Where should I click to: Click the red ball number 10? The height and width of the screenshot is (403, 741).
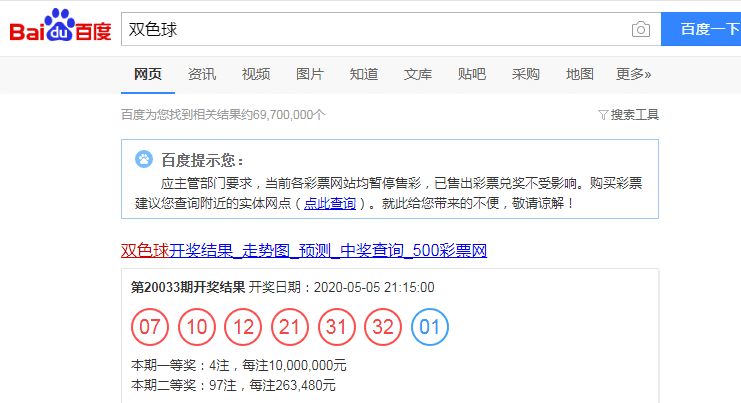pyautogui.click(x=197, y=327)
